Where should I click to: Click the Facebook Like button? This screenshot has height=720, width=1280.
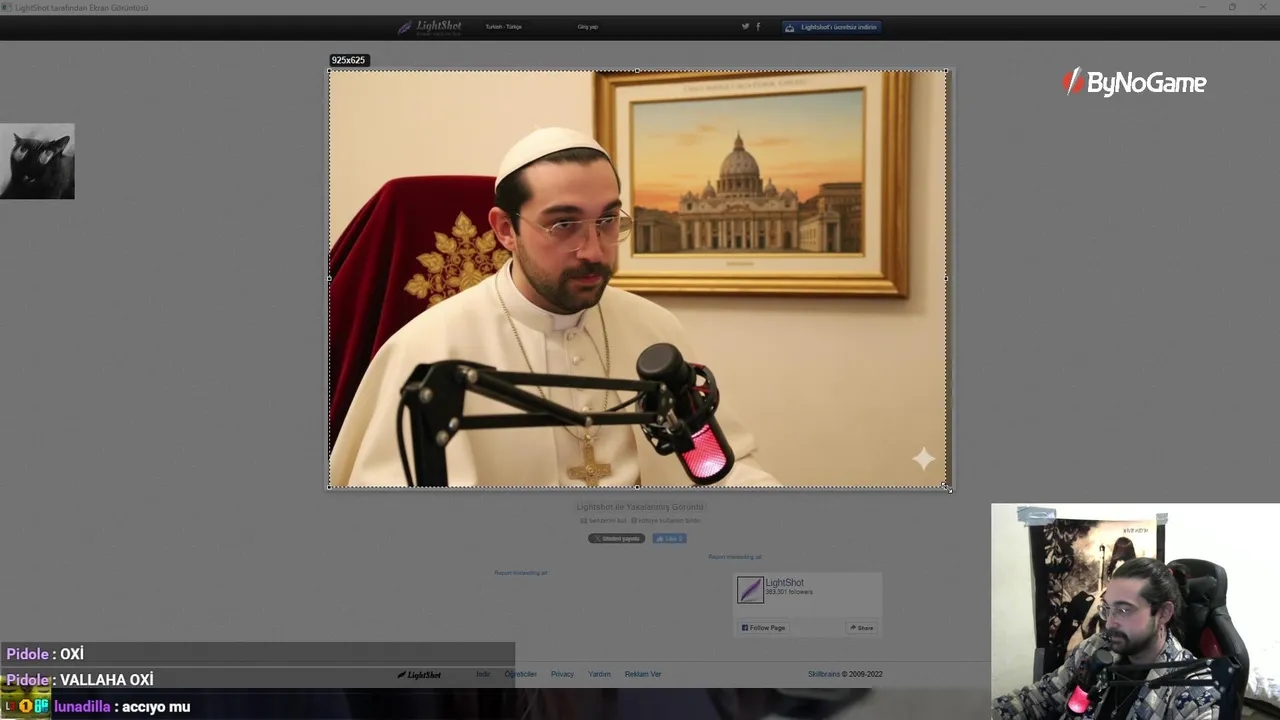669,538
